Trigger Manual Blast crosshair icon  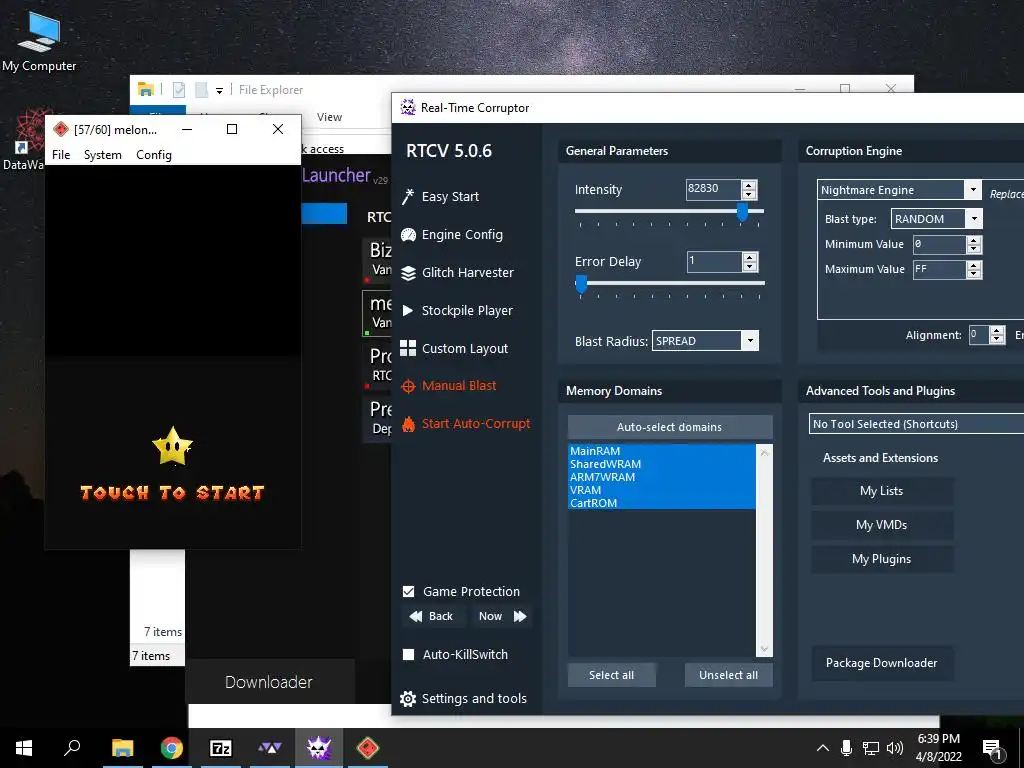[408, 386]
